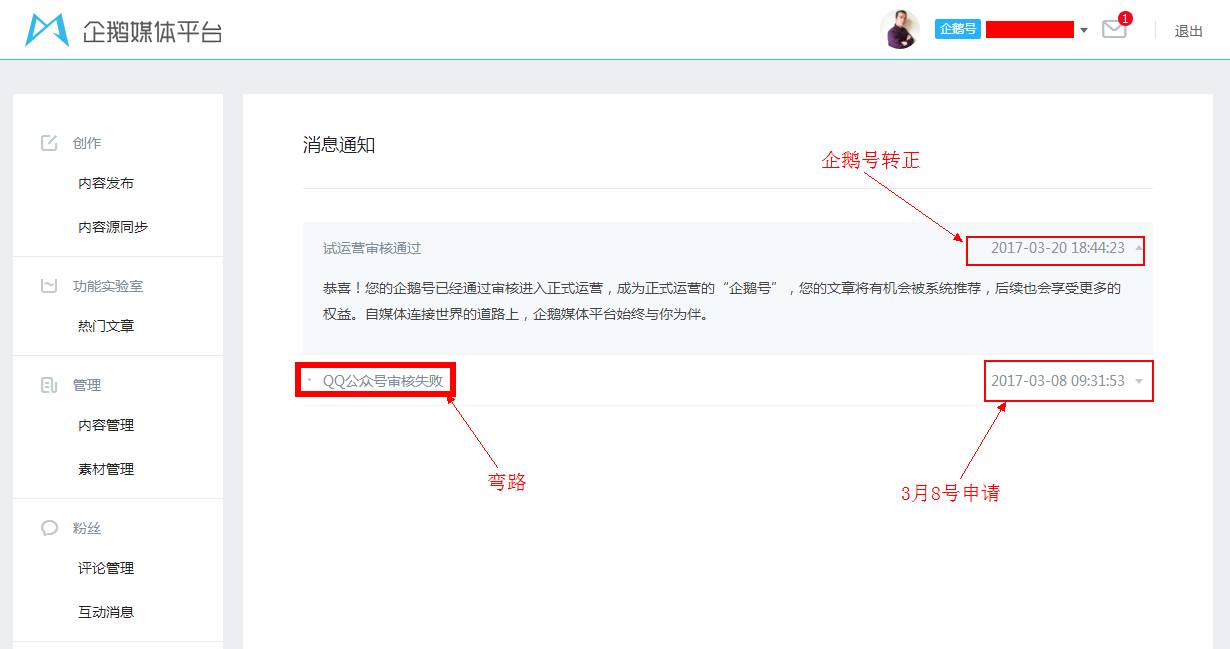Click the user avatar thumbnail
Image resolution: width=1230 pixels, height=649 pixels.
click(x=901, y=29)
